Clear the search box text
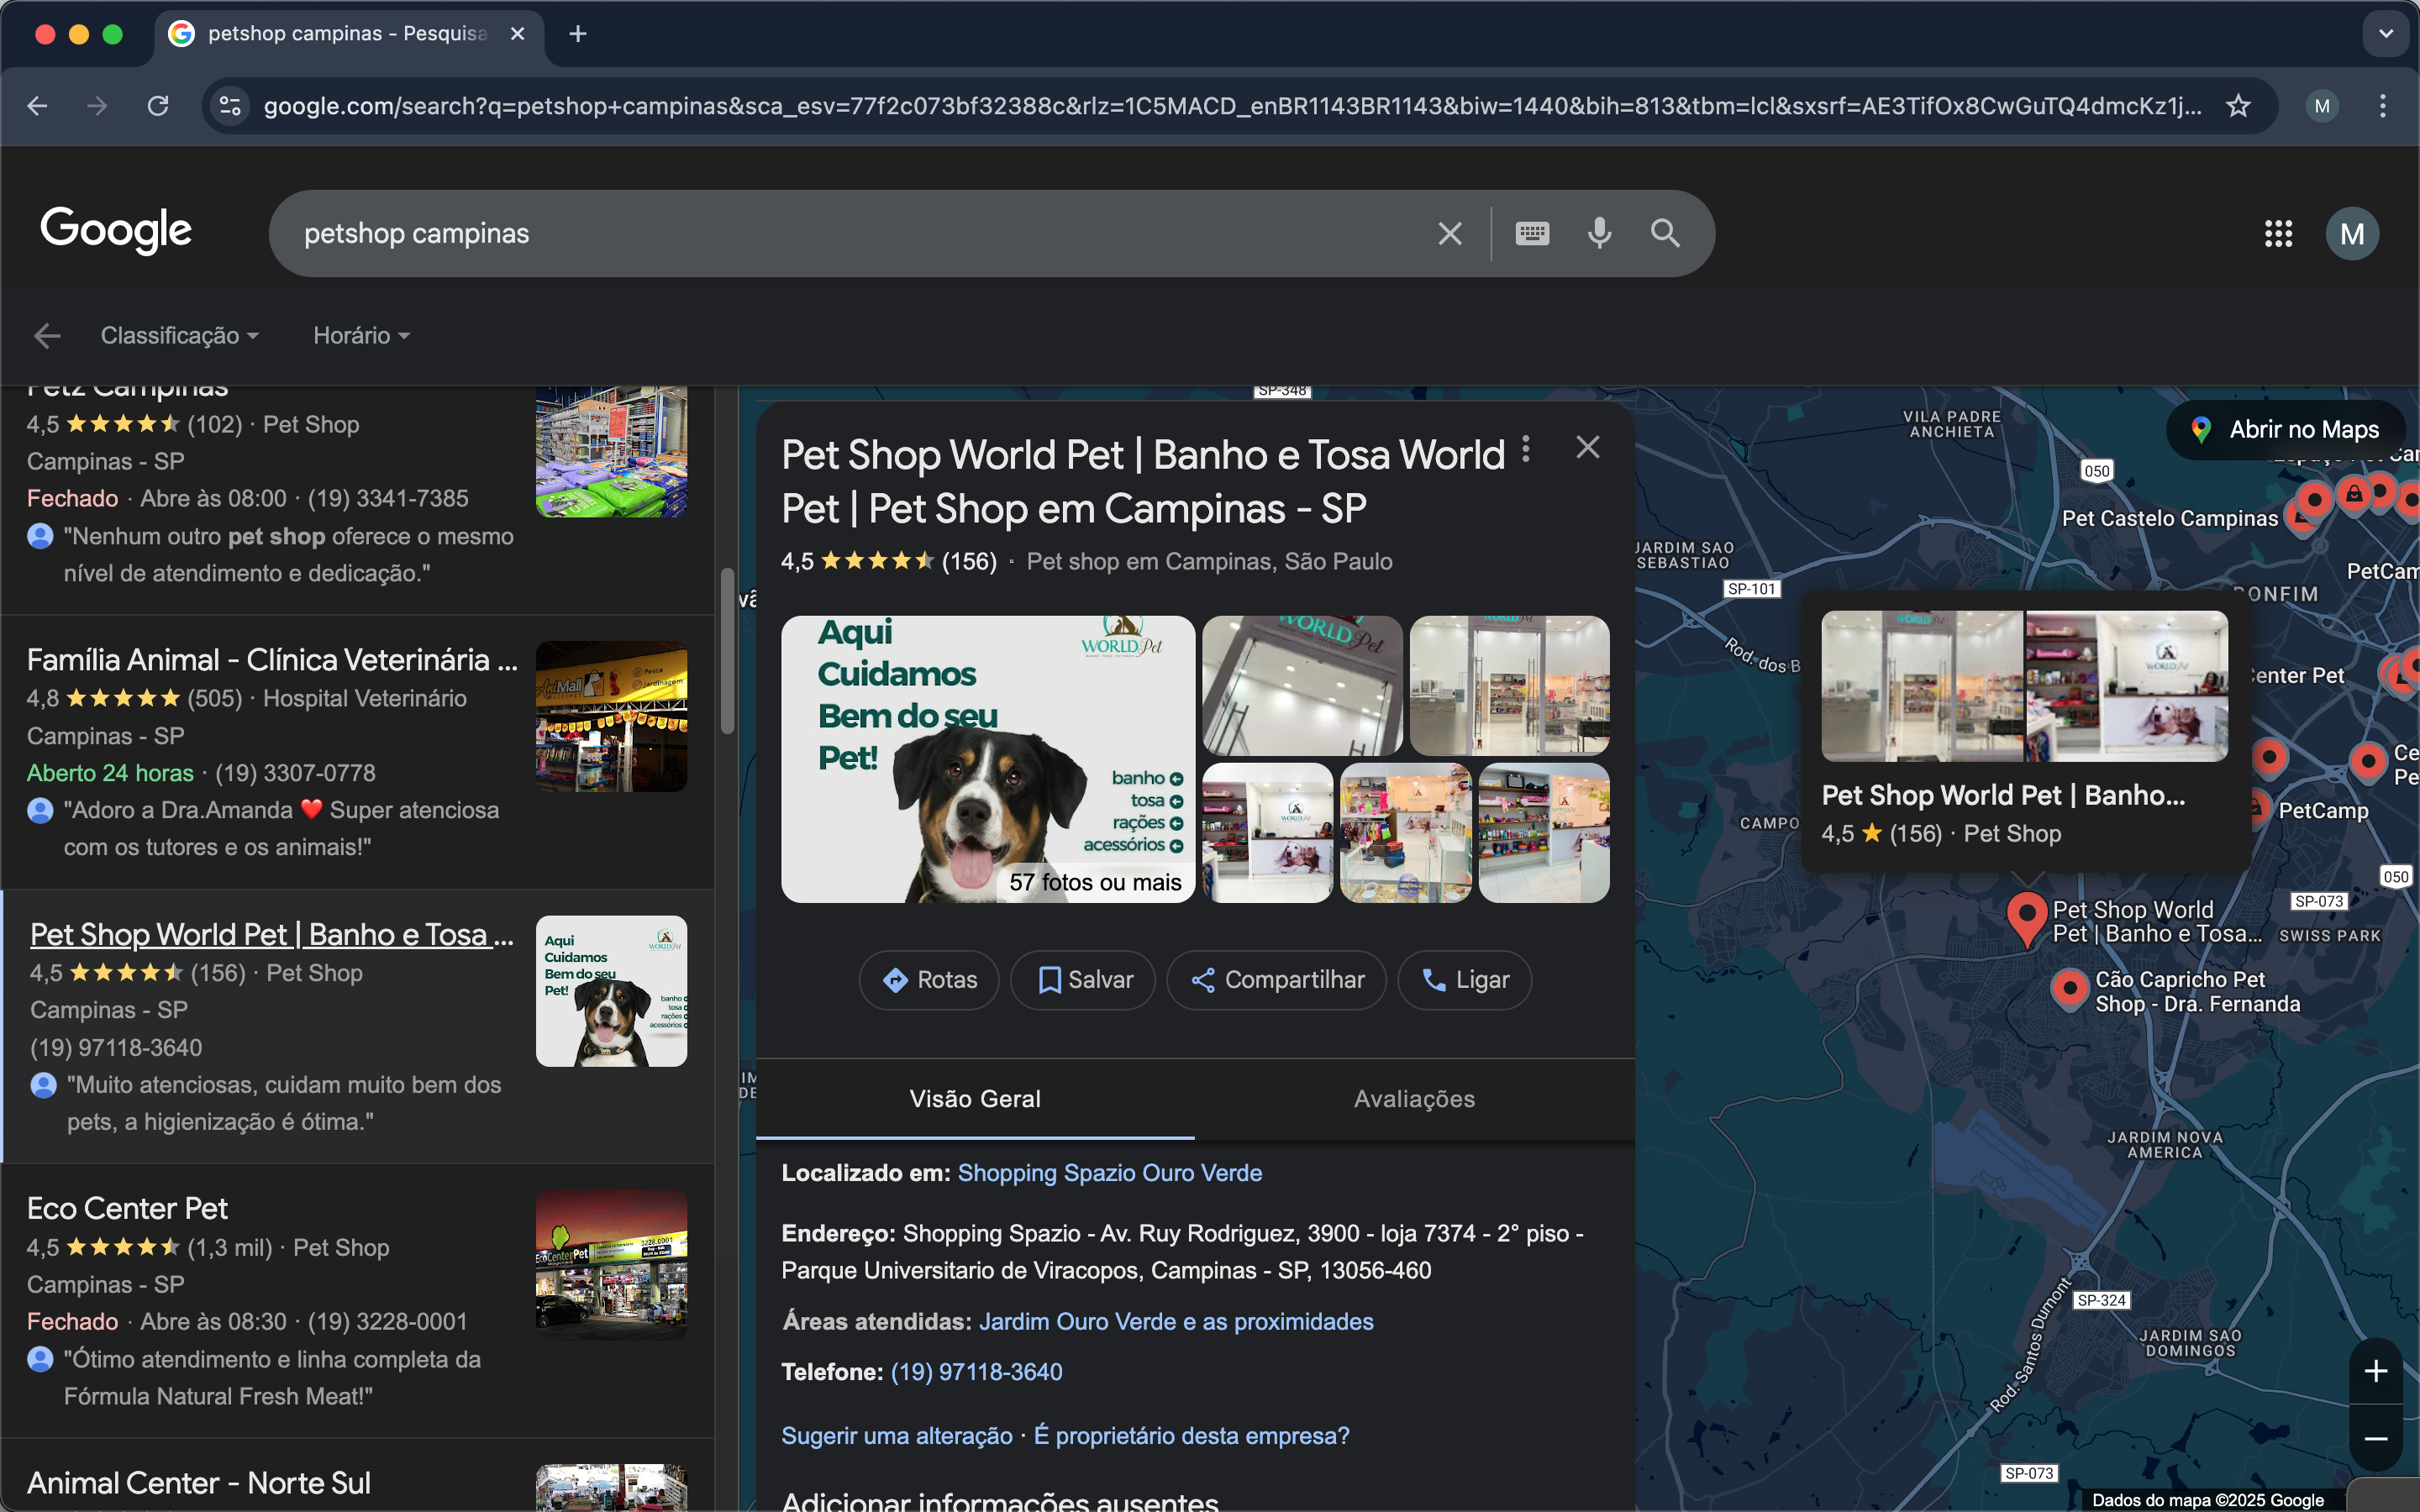 (1449, 233)
